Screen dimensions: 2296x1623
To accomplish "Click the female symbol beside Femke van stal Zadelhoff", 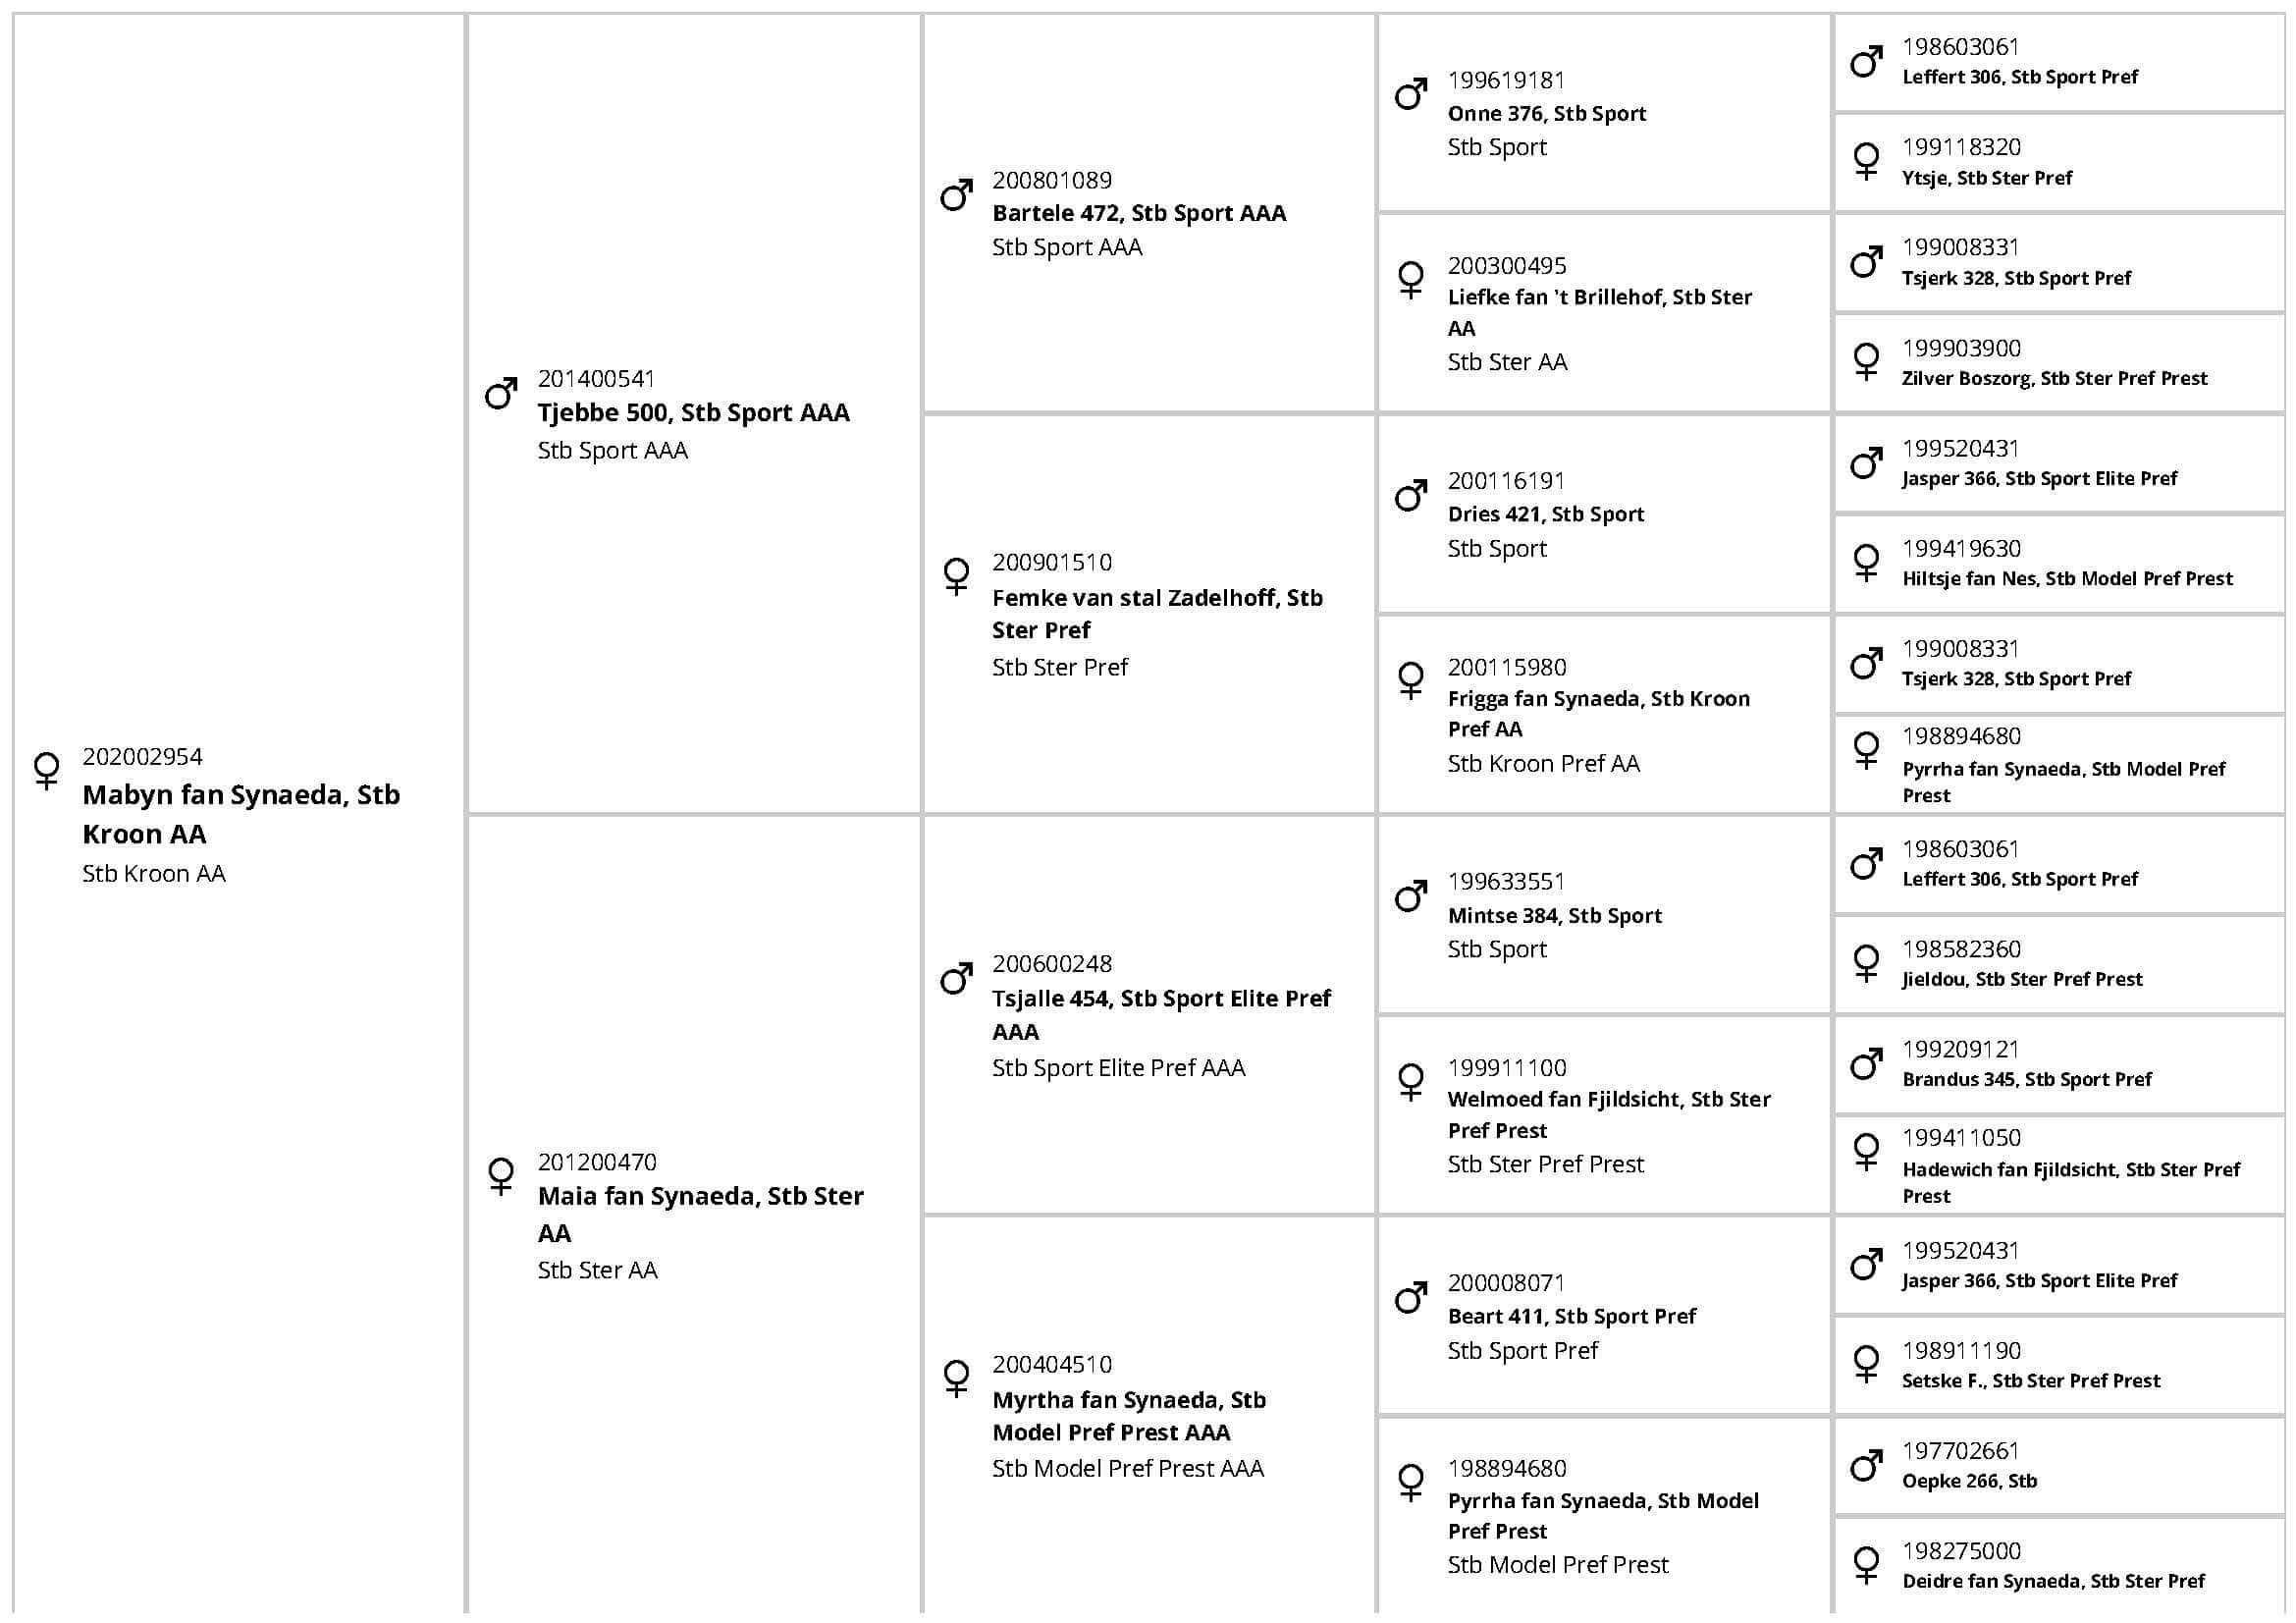I will point(956,575).
